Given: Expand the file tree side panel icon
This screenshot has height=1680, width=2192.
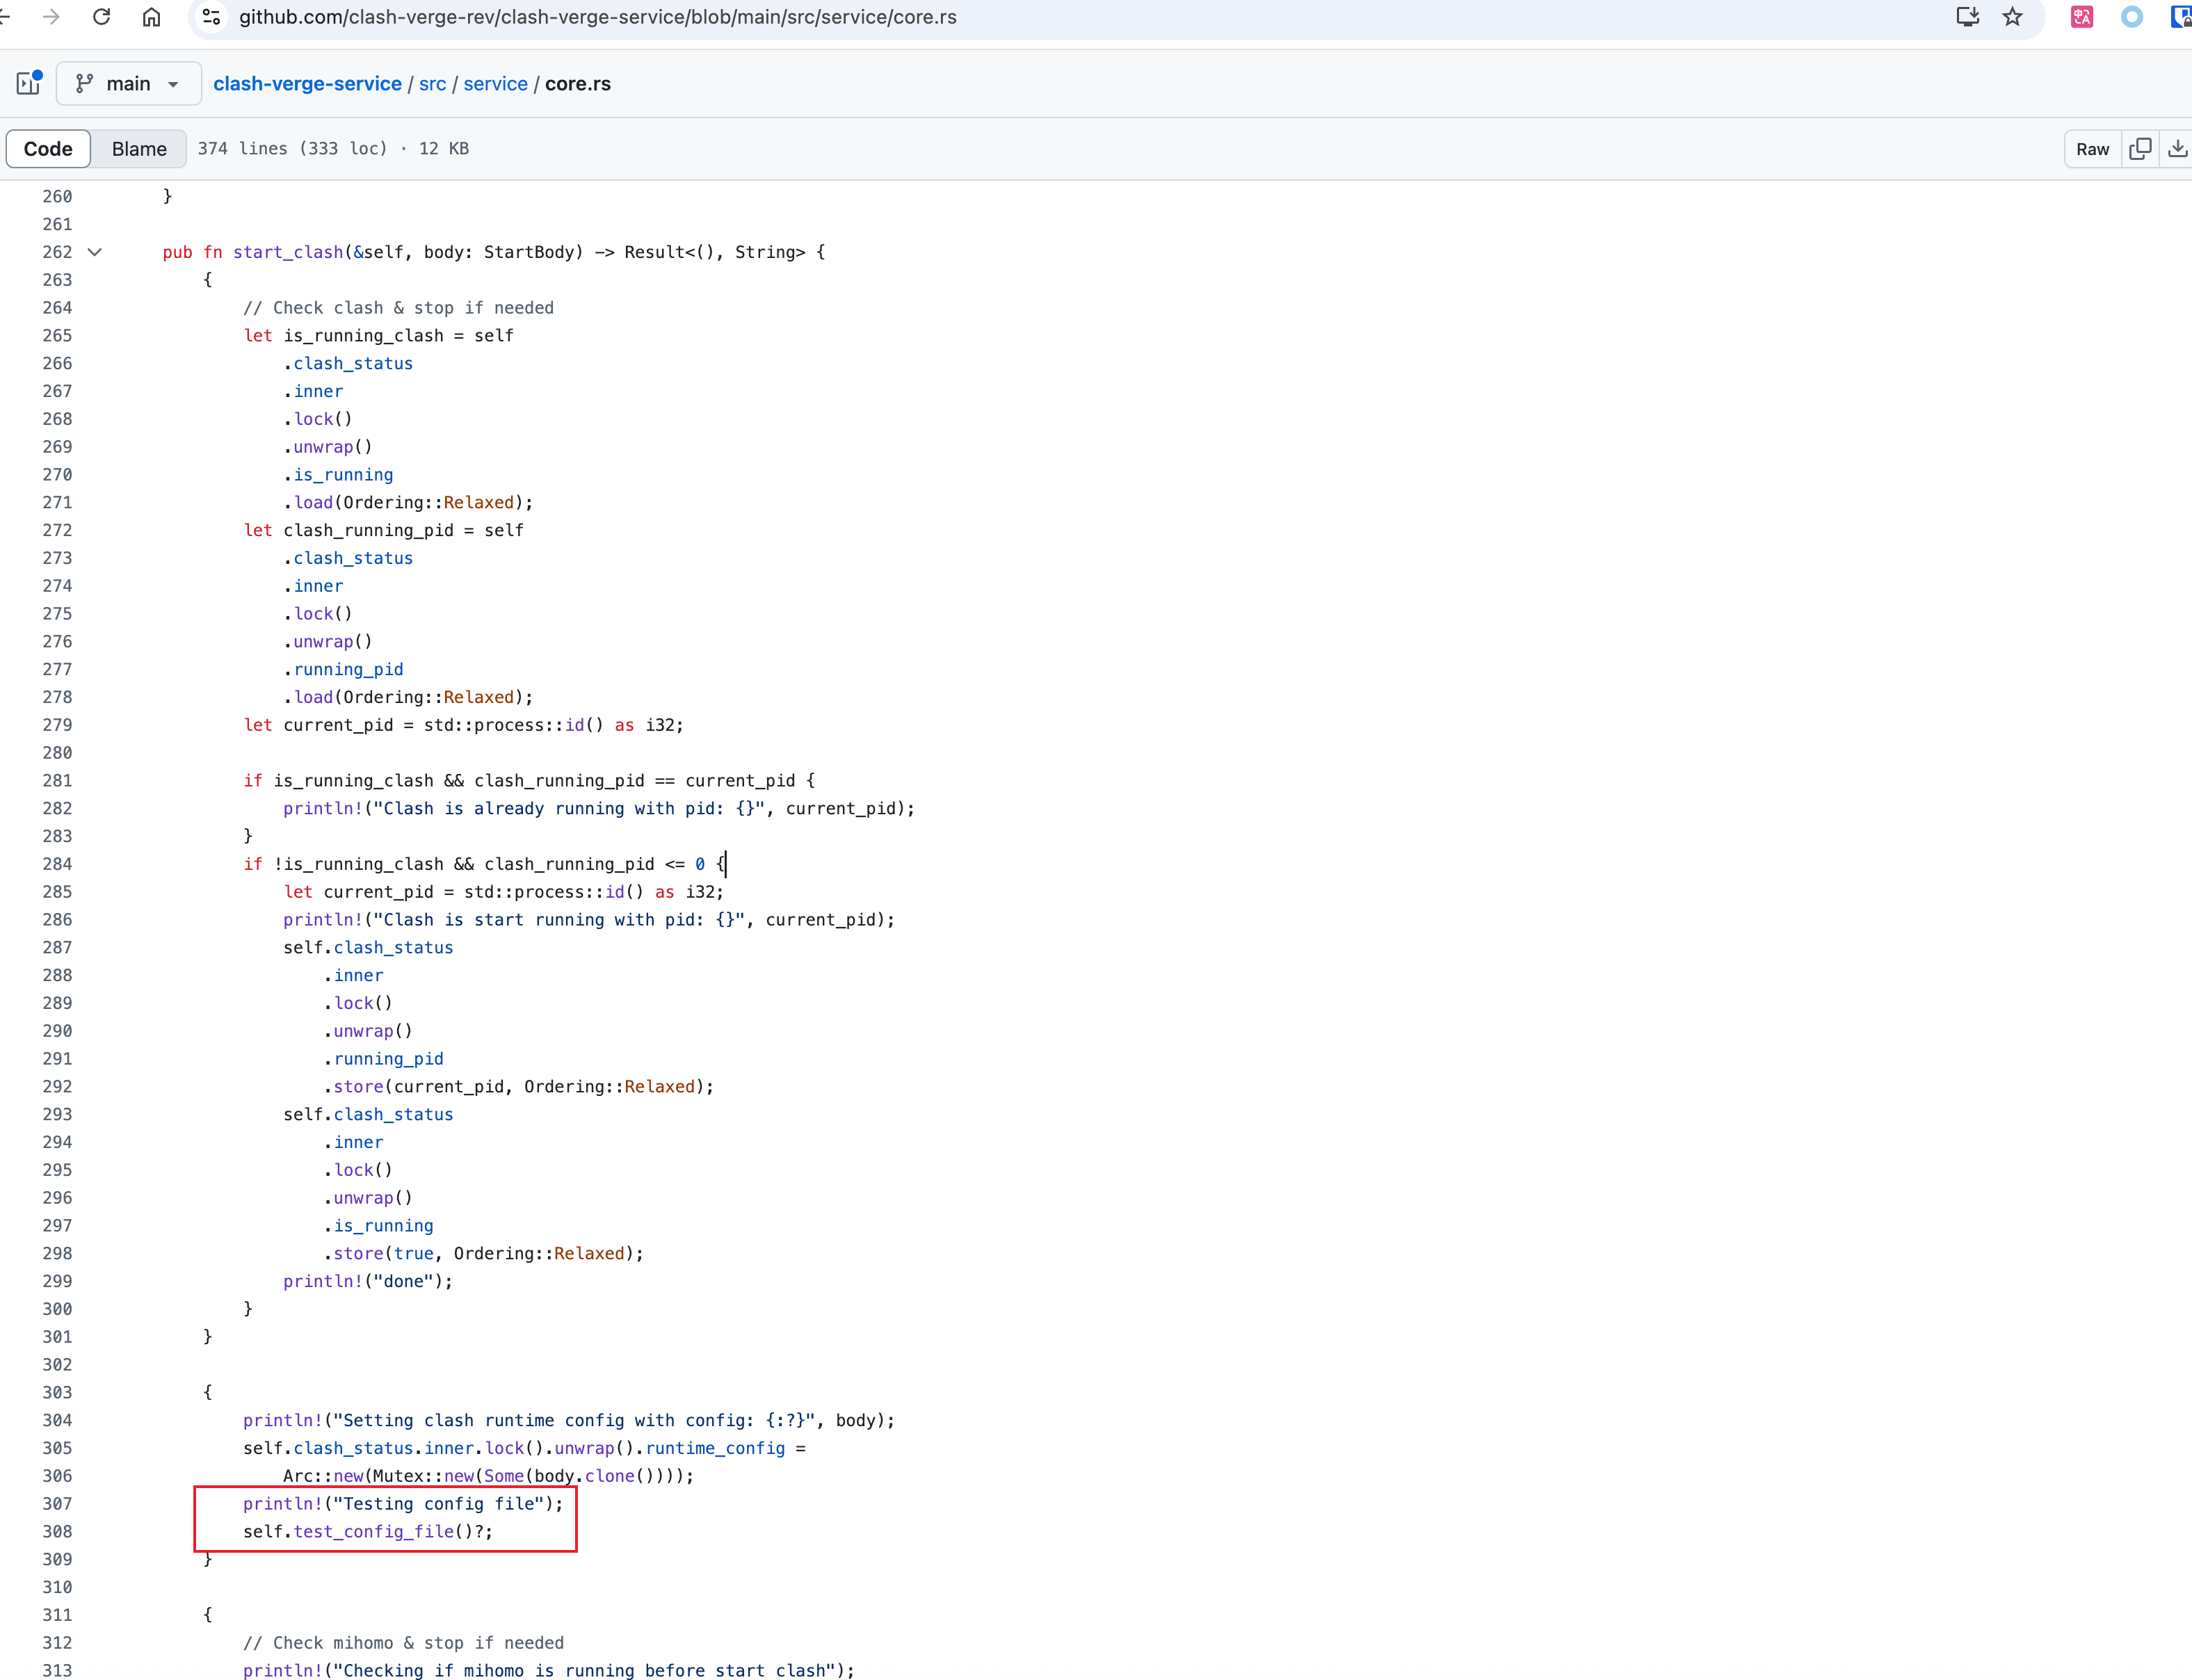Looking at the screenshot, I should tap(29, 83).
